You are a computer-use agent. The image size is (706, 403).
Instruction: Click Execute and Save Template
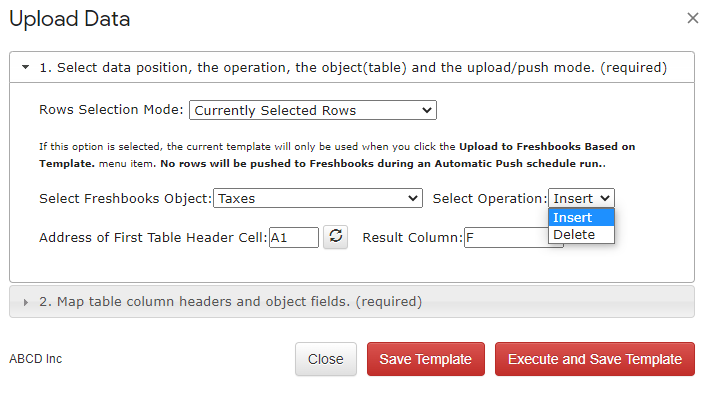[595, 359]
